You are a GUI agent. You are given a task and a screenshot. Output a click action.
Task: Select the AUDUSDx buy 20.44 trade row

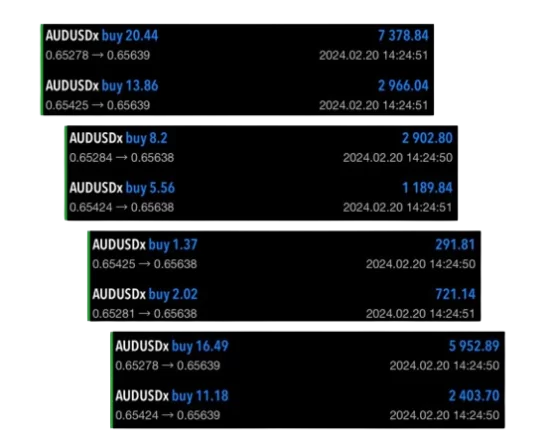point(237,45)
